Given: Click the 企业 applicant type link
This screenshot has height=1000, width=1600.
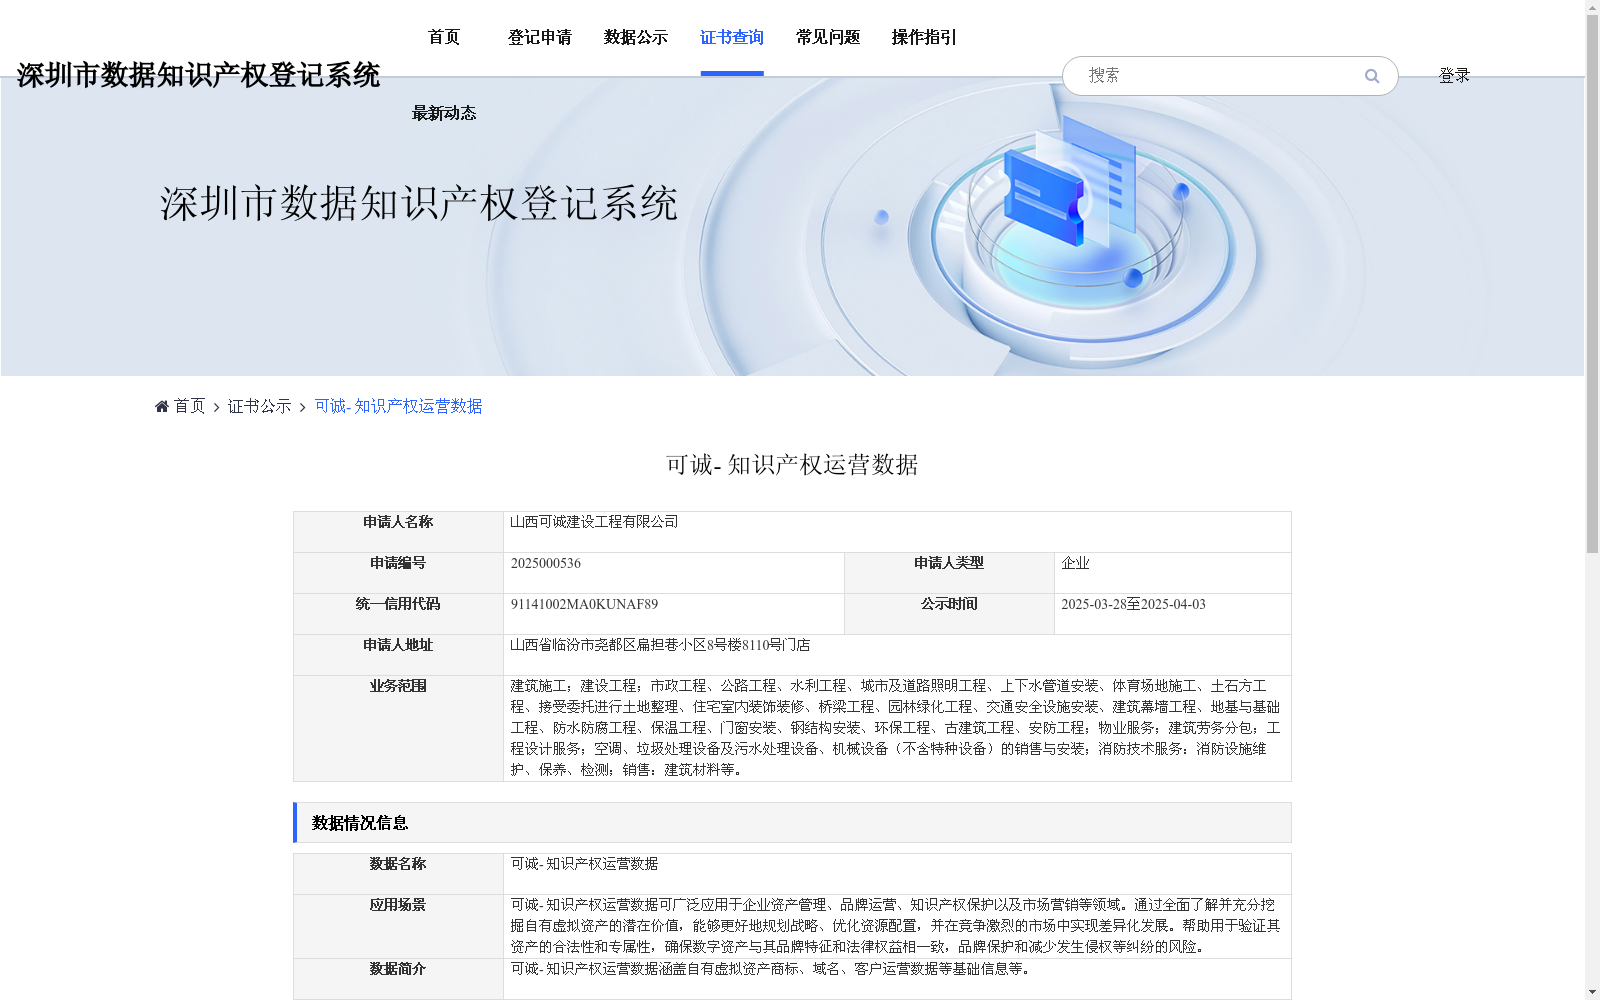Looking at the screenshot, I should click(x=1075, y=563).
